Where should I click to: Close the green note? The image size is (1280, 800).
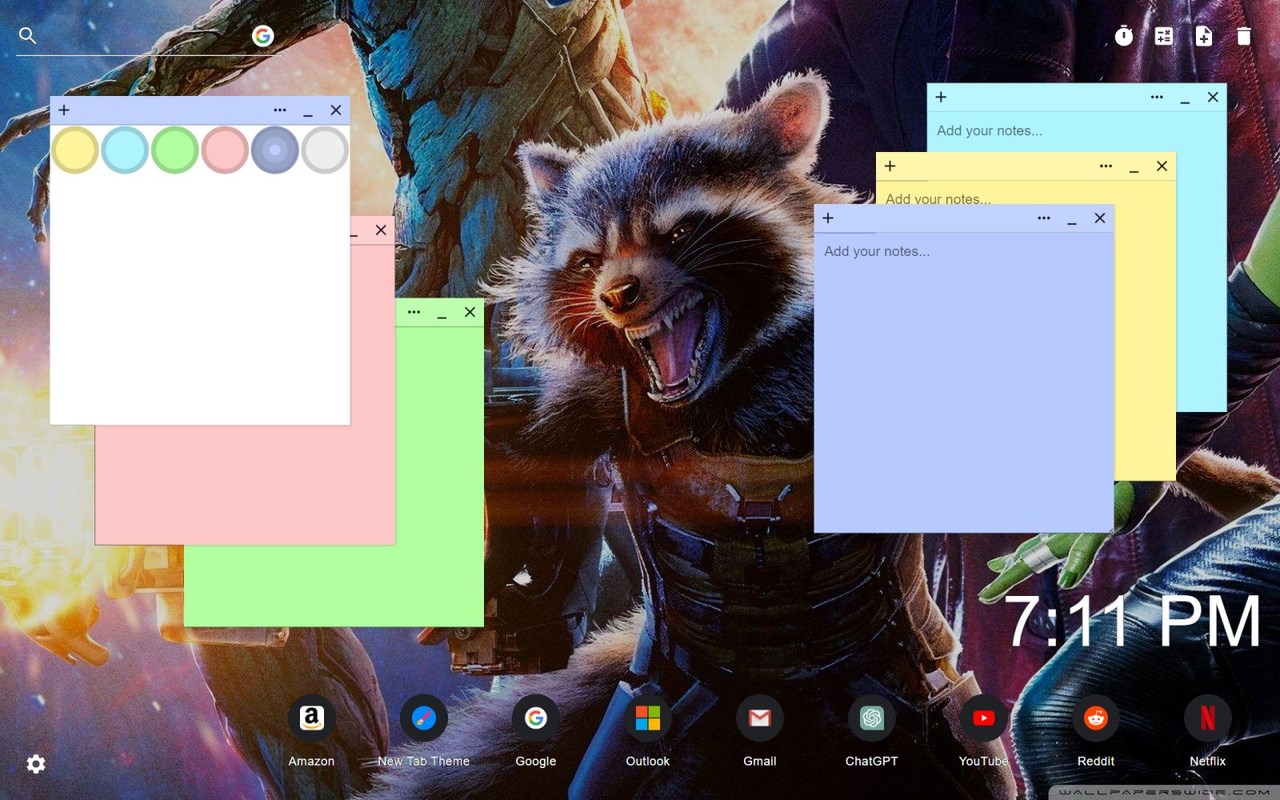pyautogui.click(x=470, y=312)
